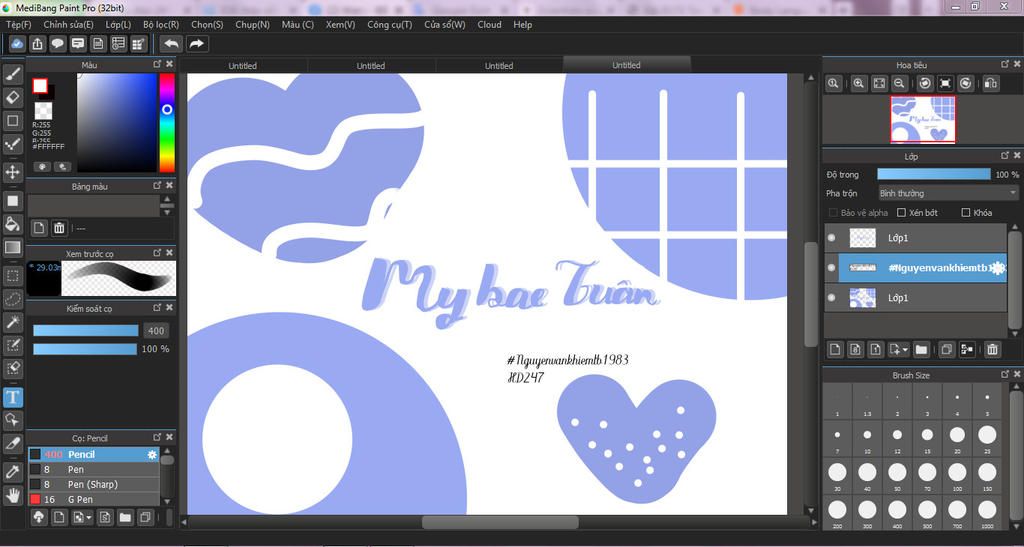
Task: Click the Navigator canvas thumbnail
Action: (923, 119)
